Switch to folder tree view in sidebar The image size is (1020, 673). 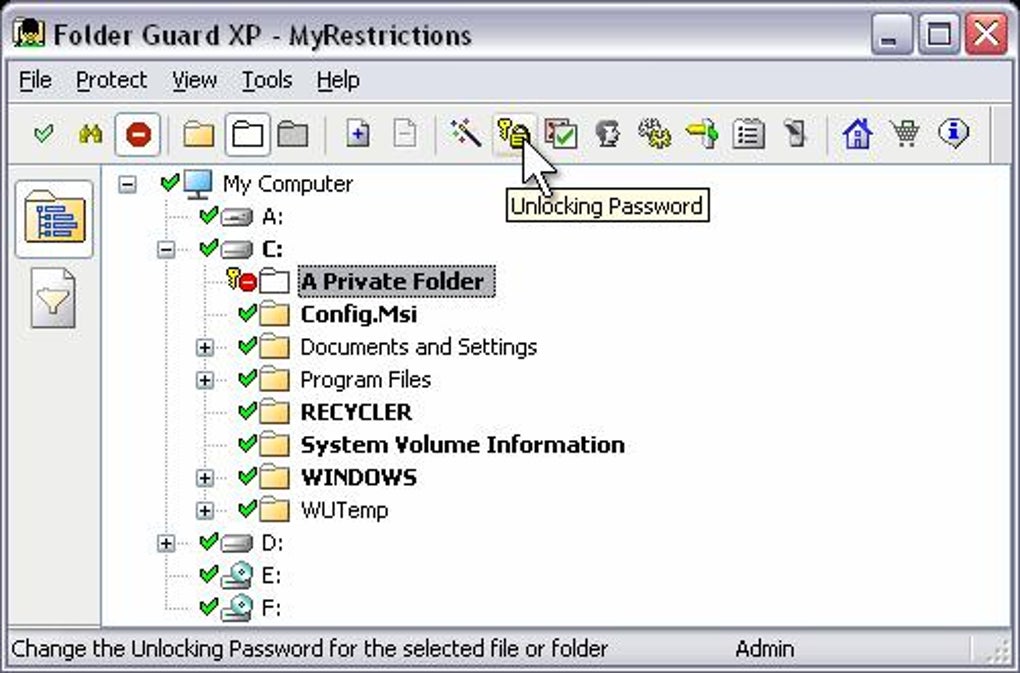point(54,218)
